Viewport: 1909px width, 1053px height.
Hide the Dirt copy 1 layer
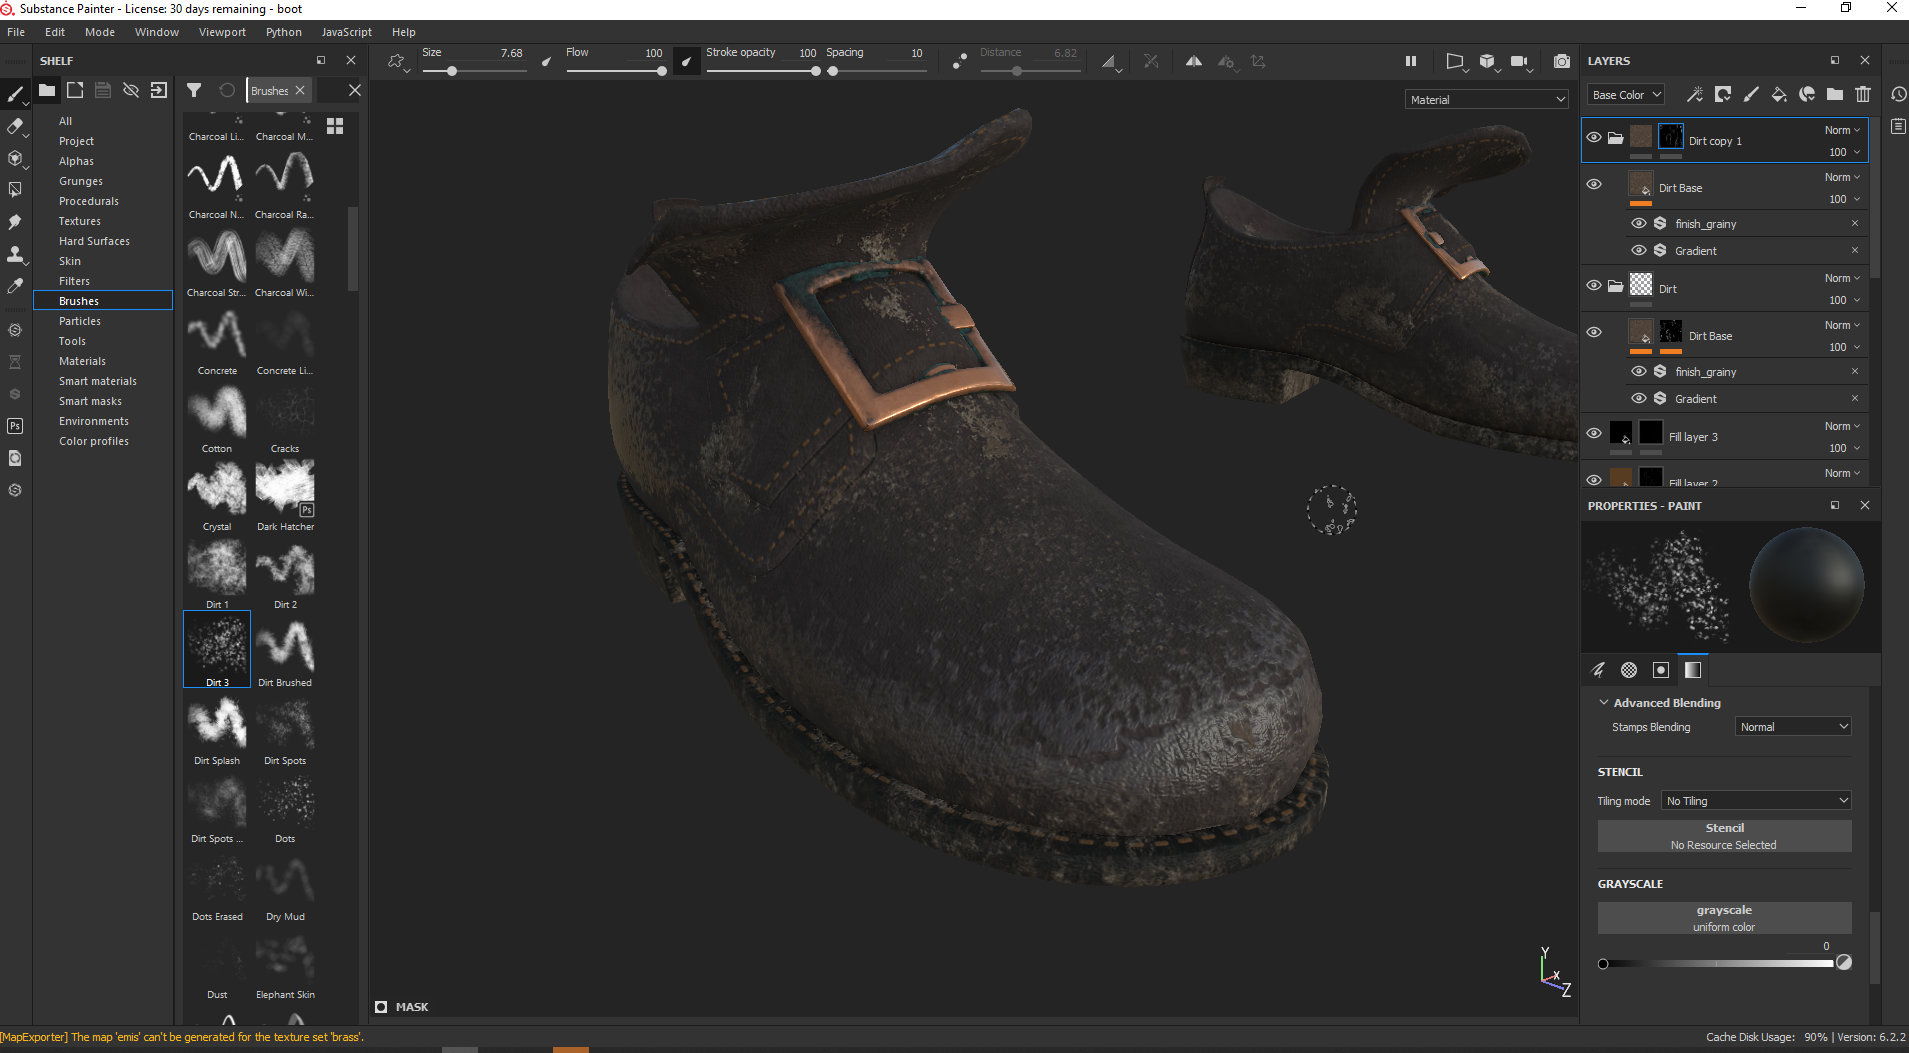pos(1594,137)
